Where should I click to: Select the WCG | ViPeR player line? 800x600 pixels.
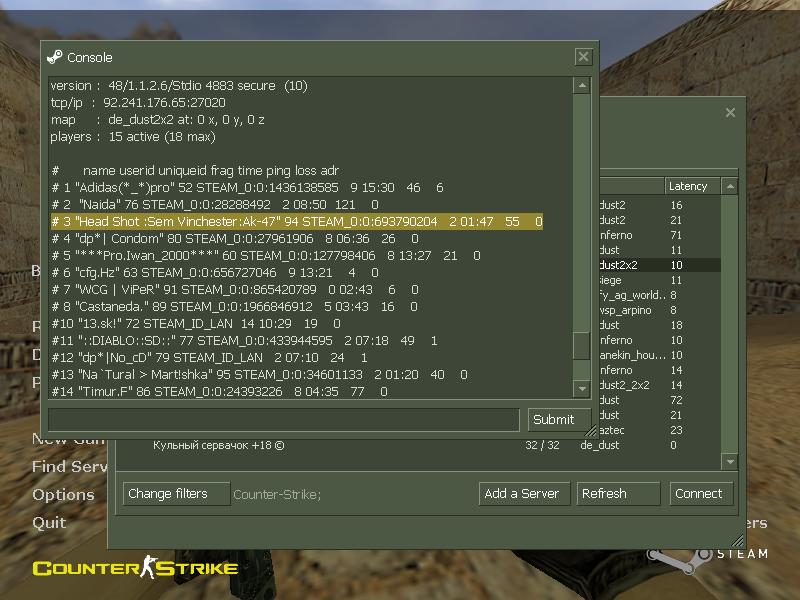pyautogui.click(x=235, y=289)
